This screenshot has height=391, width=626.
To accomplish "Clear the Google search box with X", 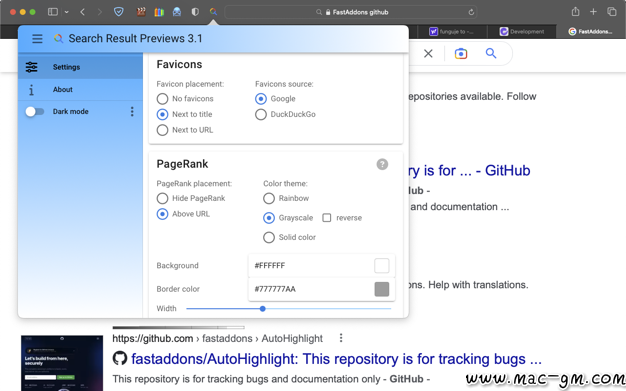I will (x=428, y=54).
